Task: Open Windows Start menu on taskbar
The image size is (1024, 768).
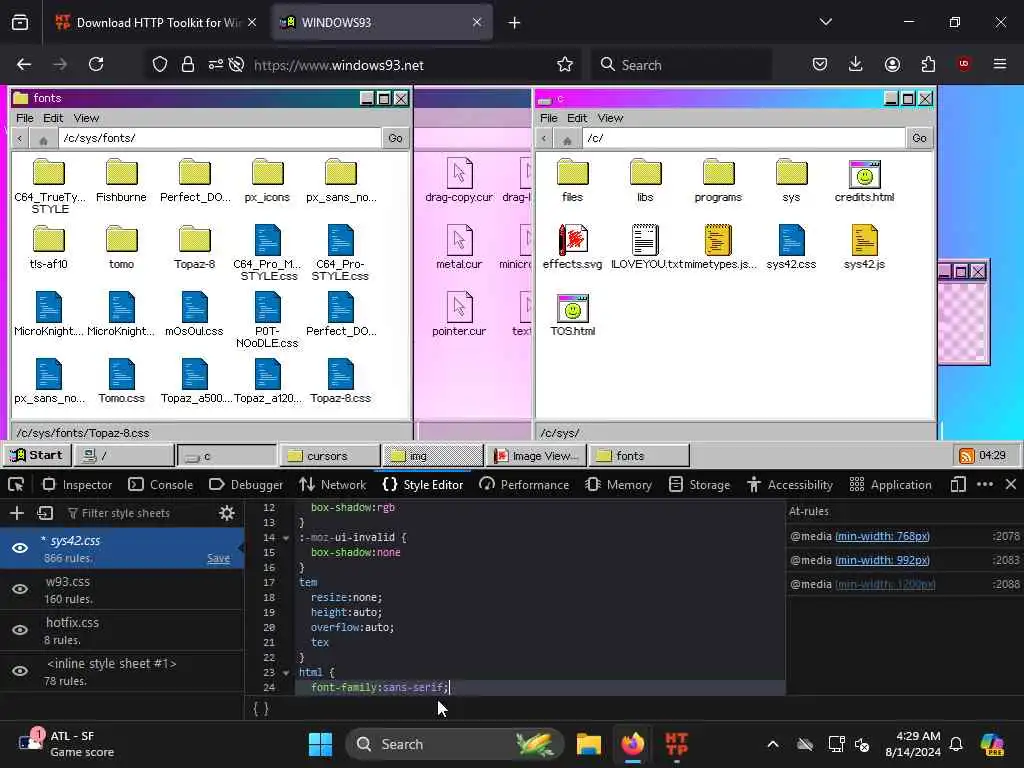Action: [x=320, y=744]
